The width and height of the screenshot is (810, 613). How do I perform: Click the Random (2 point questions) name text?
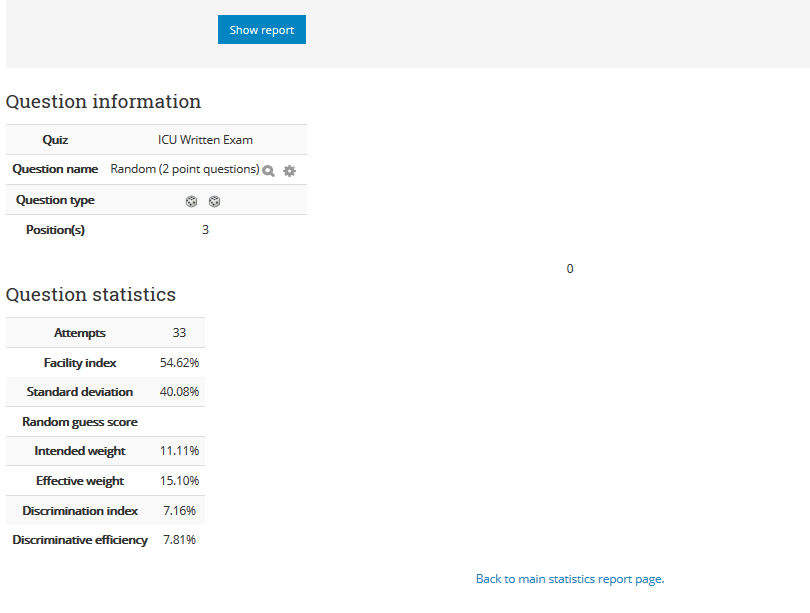pos(185,169)
